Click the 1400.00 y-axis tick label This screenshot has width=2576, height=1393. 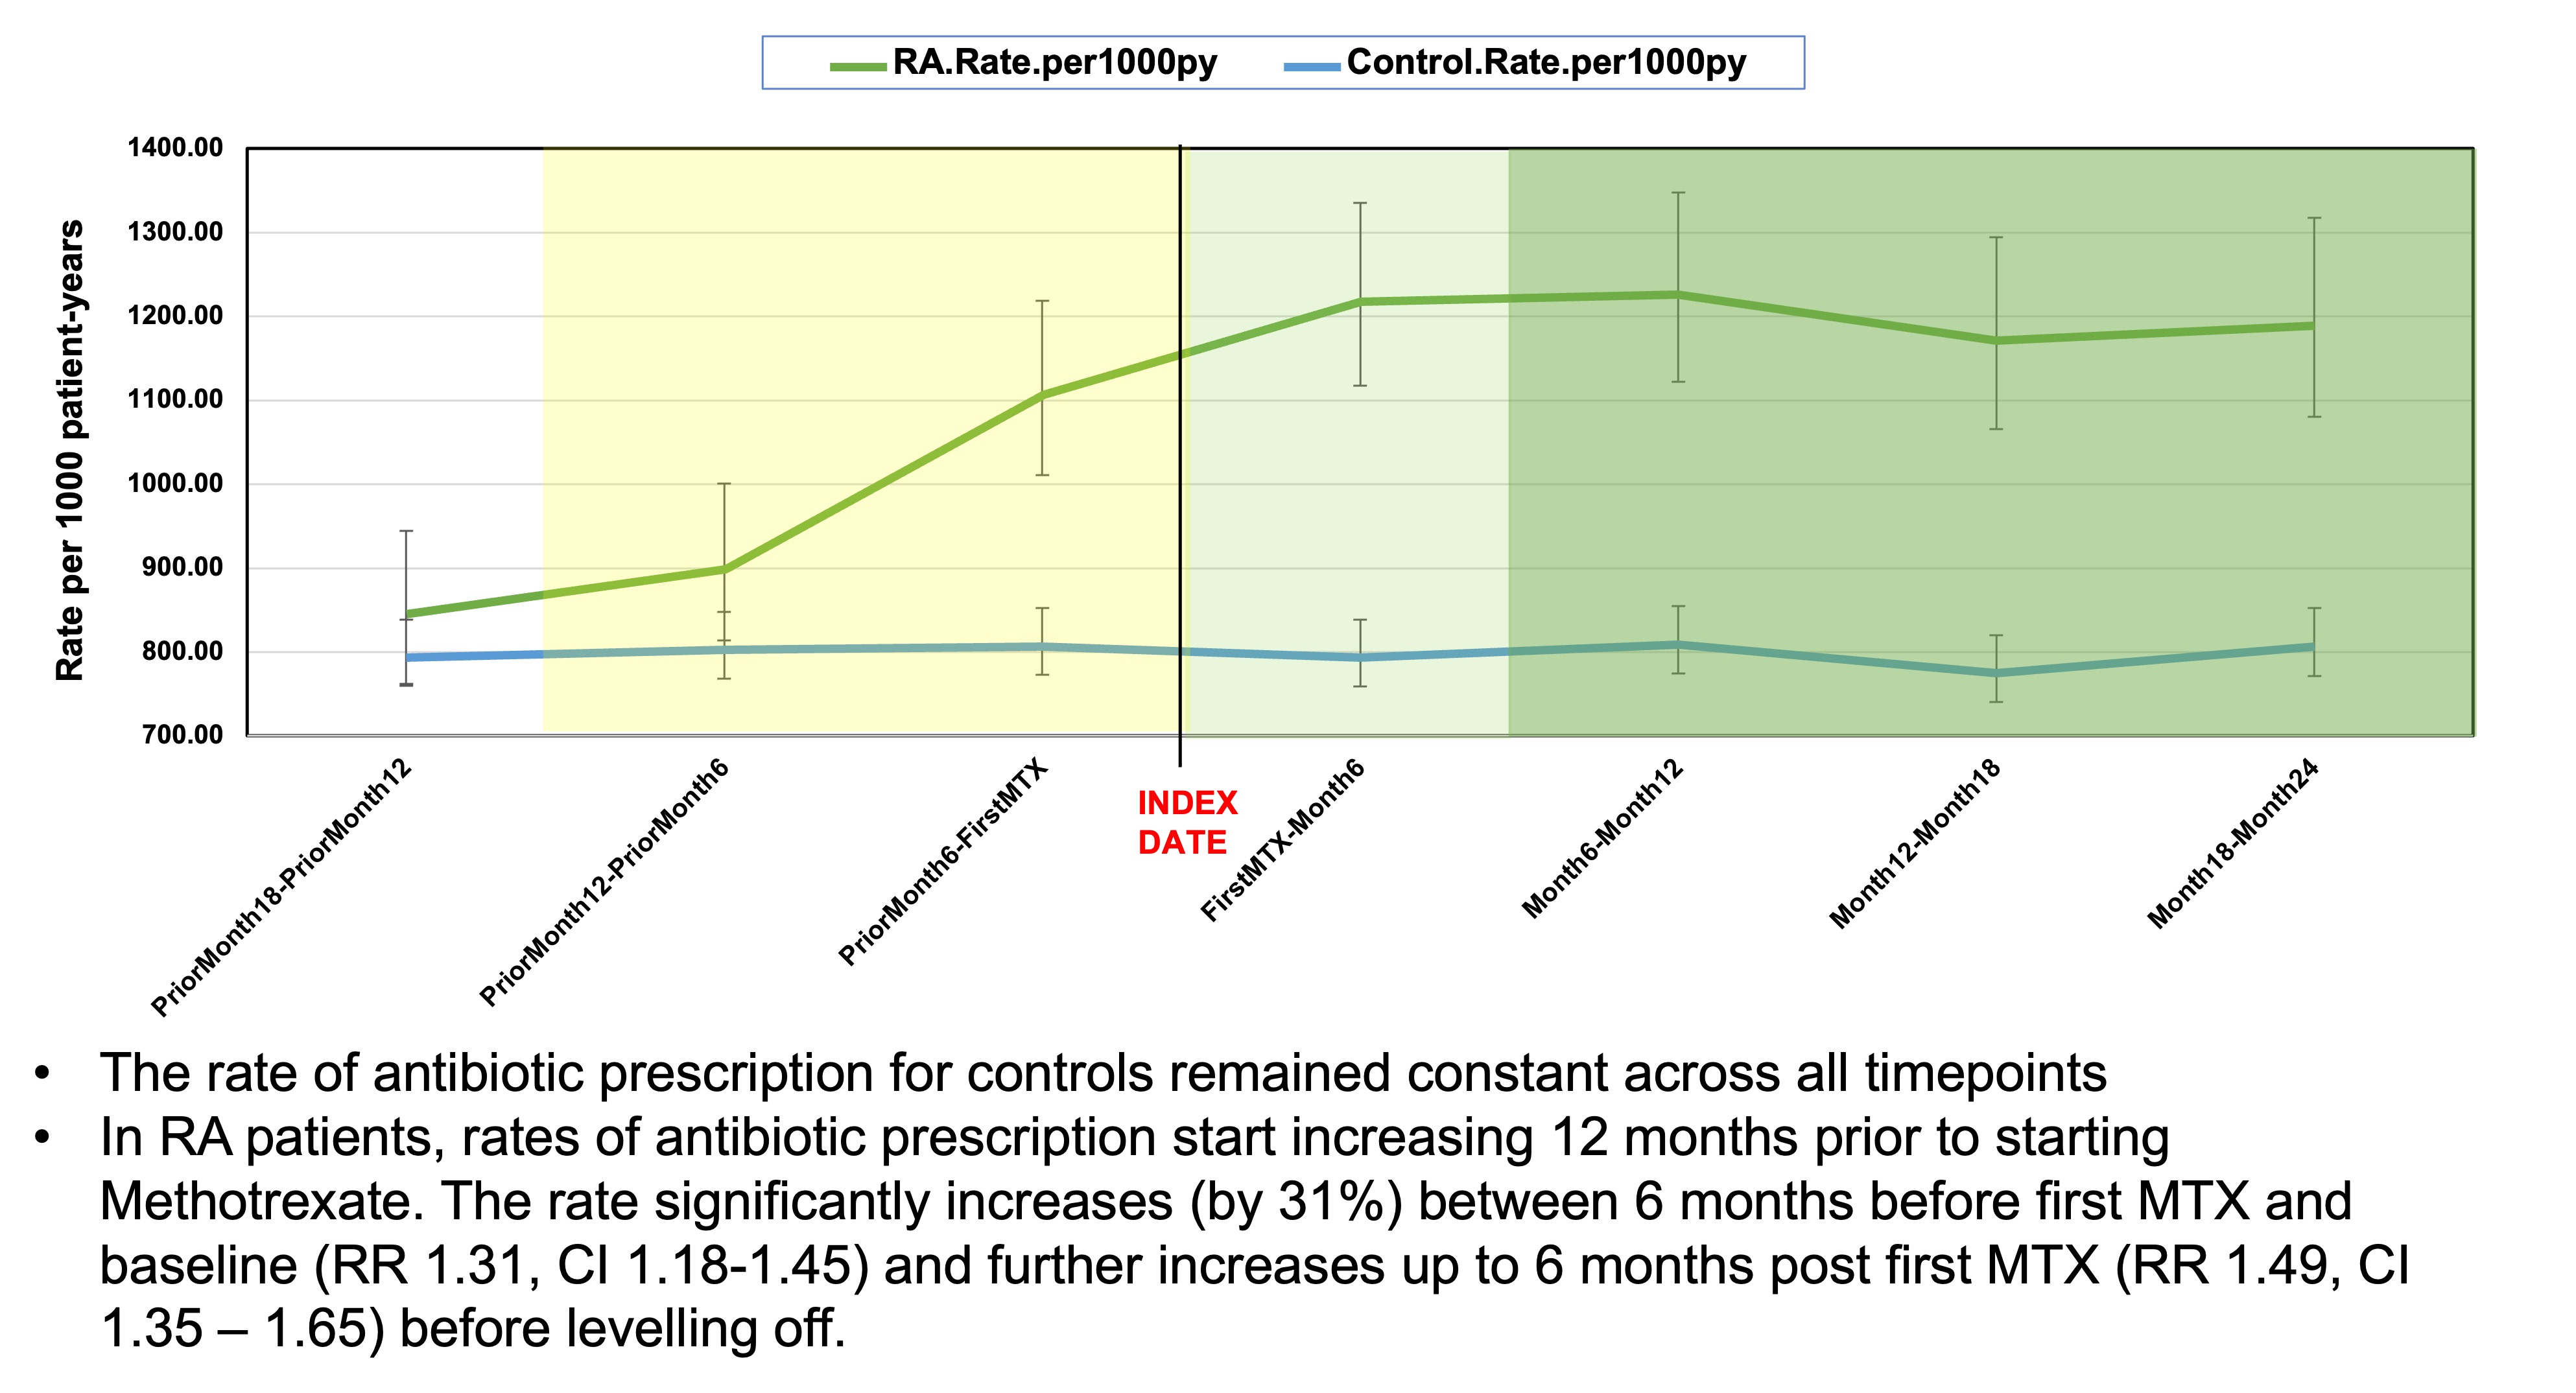pyautogui.click(x=175, y=148)
